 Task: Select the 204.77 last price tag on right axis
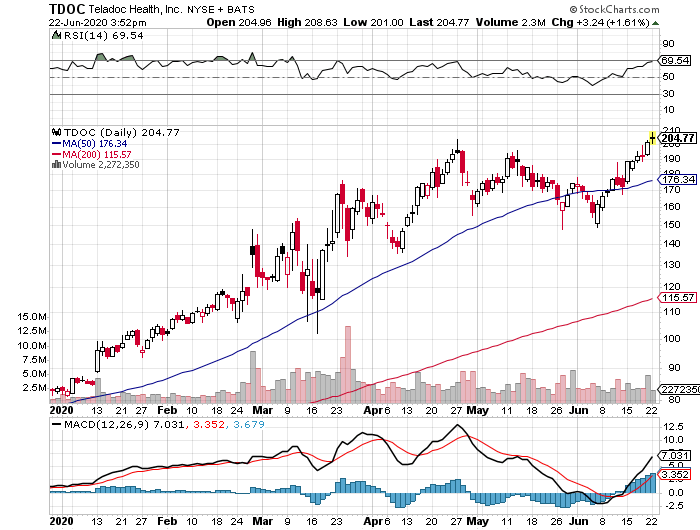point(677,138)
